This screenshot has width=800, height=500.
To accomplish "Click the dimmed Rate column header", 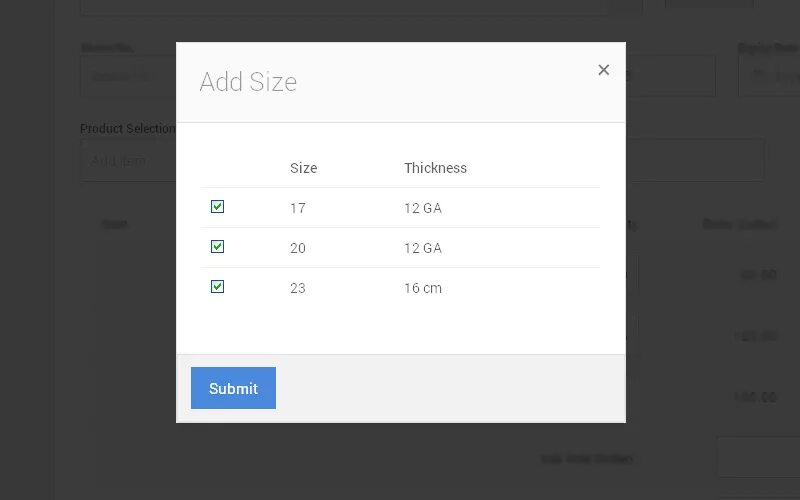I will (x=739, y=224).
